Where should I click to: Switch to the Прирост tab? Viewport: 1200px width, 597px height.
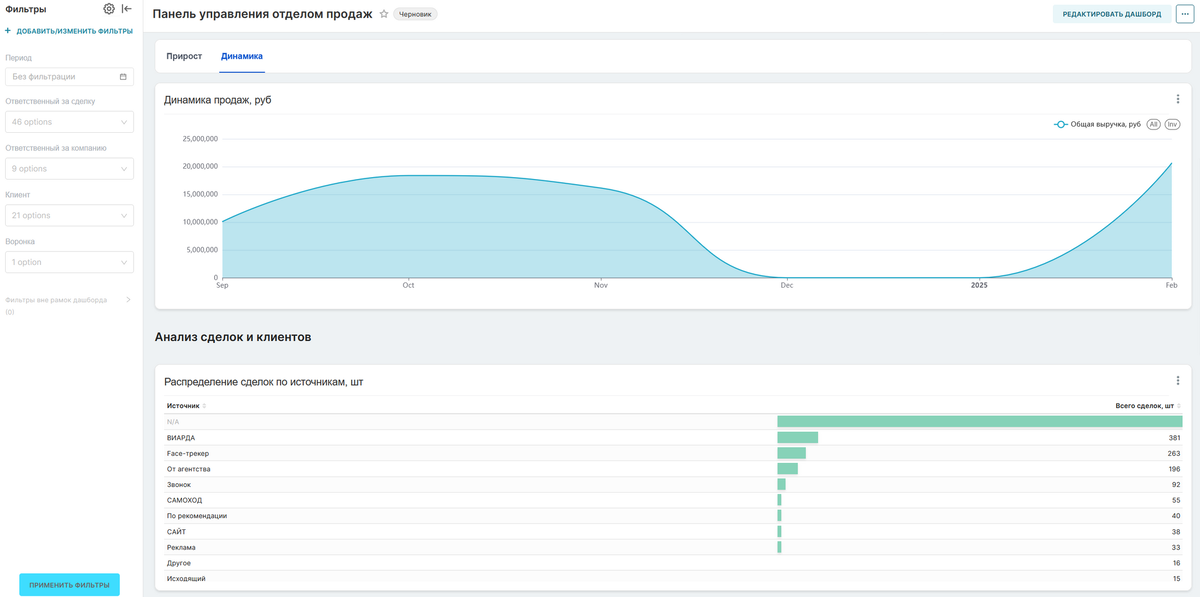click(x=184, y=56)
